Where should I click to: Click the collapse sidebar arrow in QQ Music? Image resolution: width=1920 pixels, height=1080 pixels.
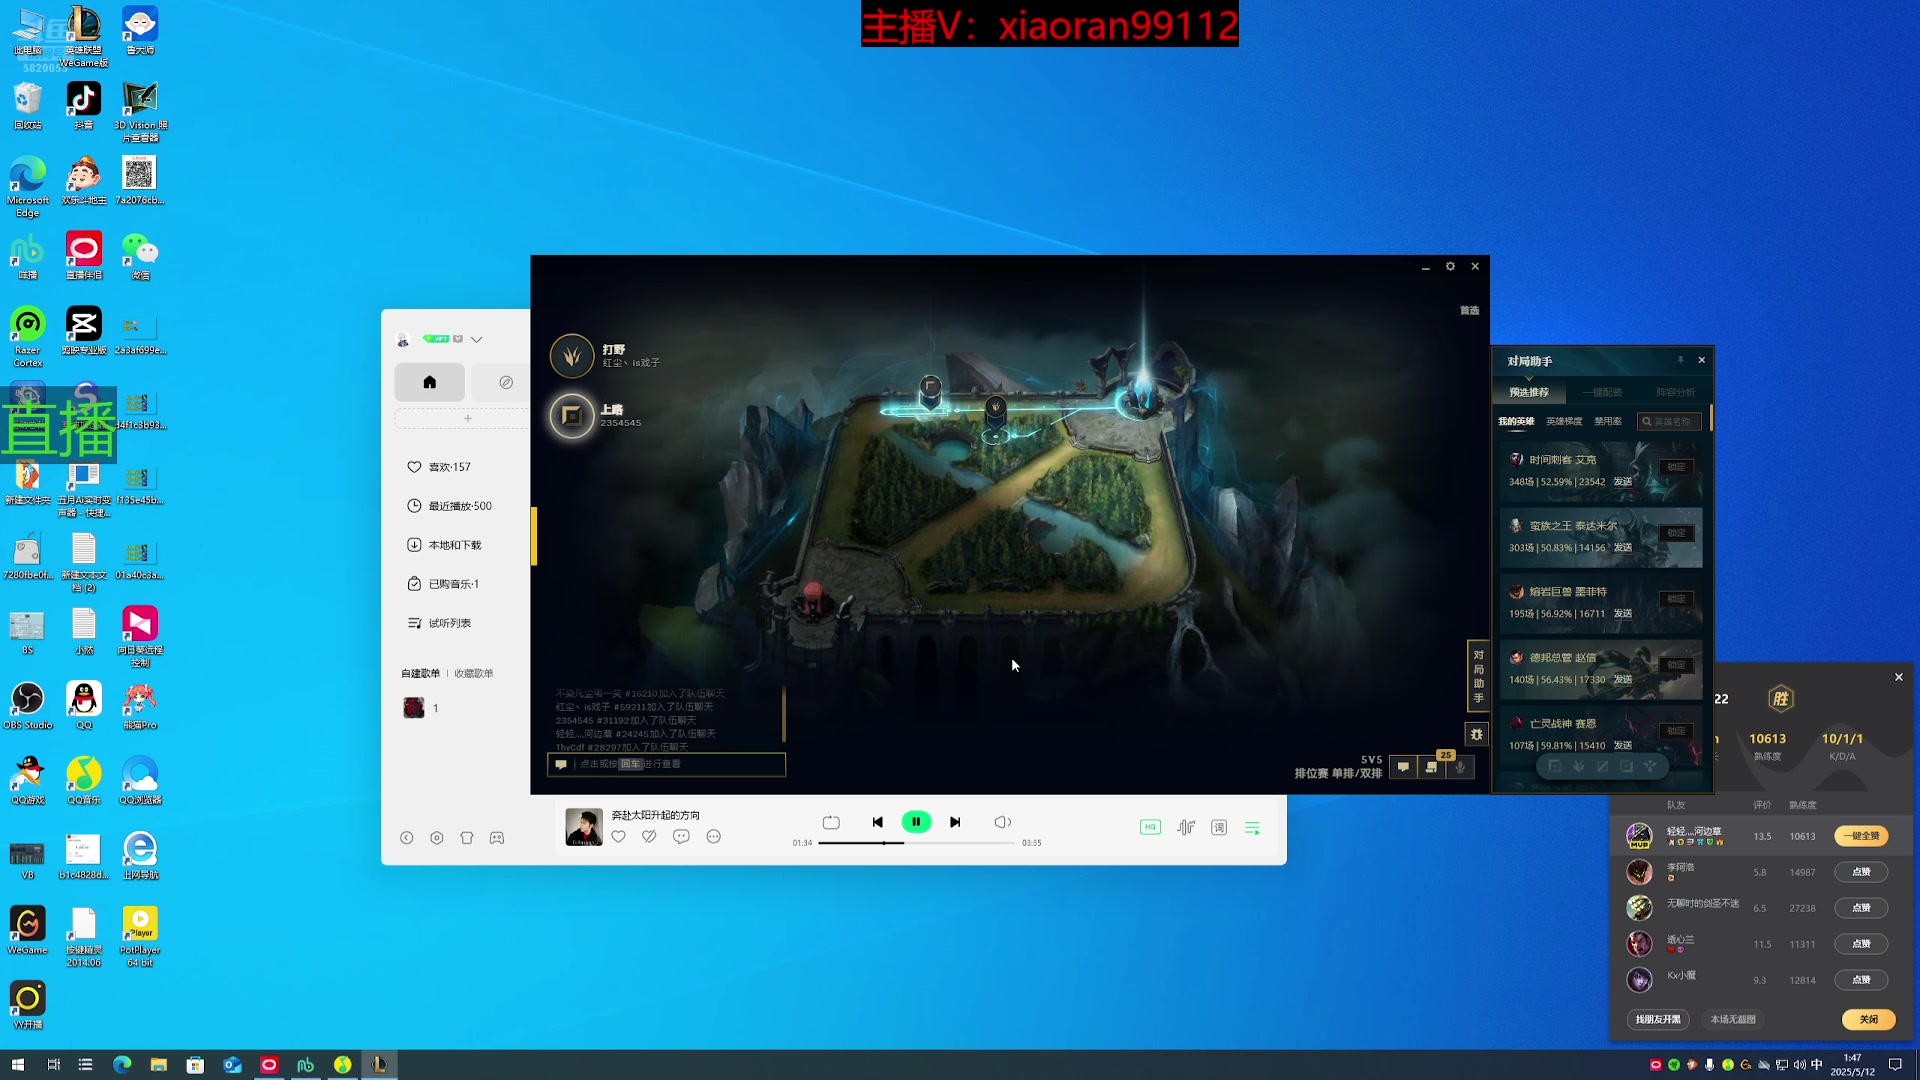click(x=406, y=838)
